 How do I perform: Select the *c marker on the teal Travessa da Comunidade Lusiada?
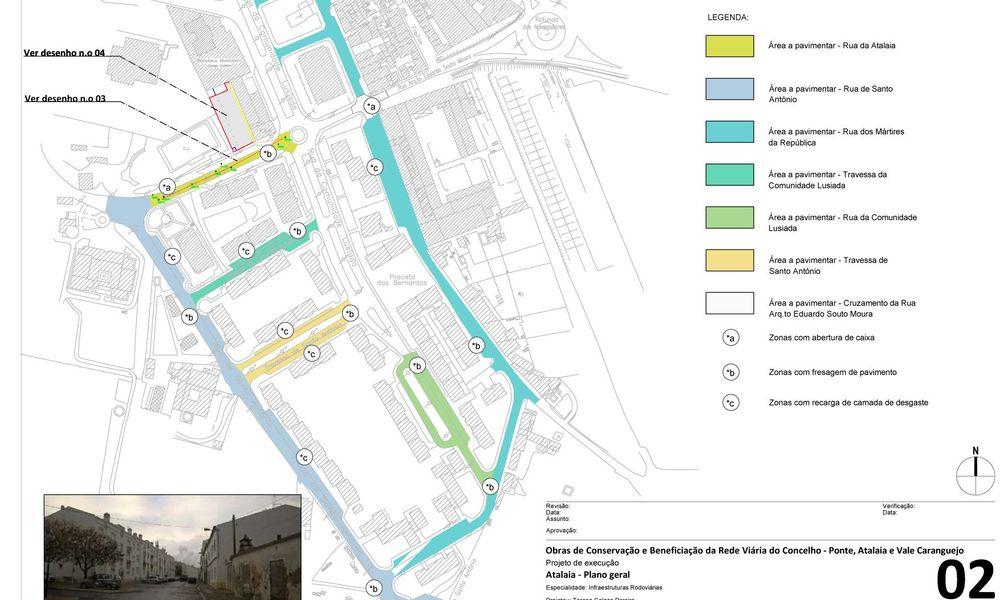click(x=247, y=251)
